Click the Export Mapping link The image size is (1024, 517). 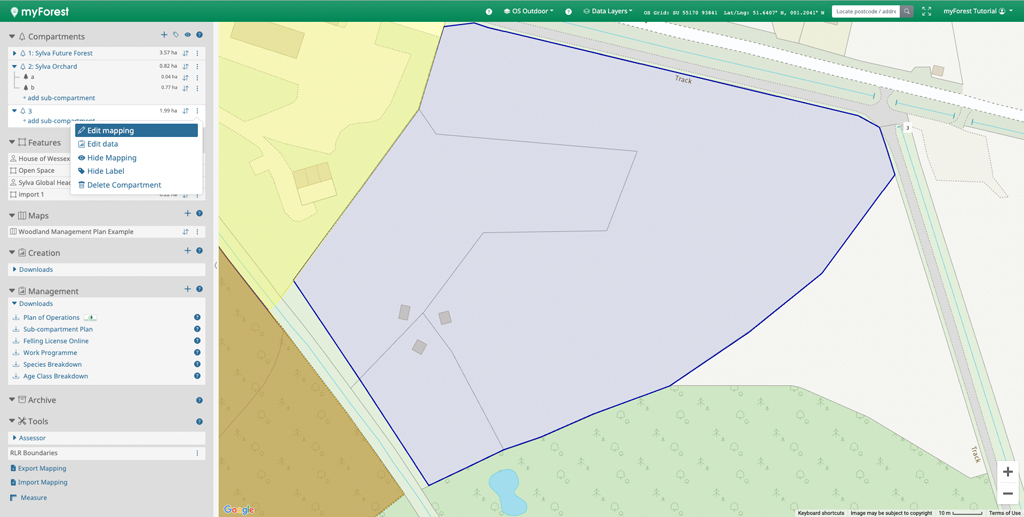(42, 468)
